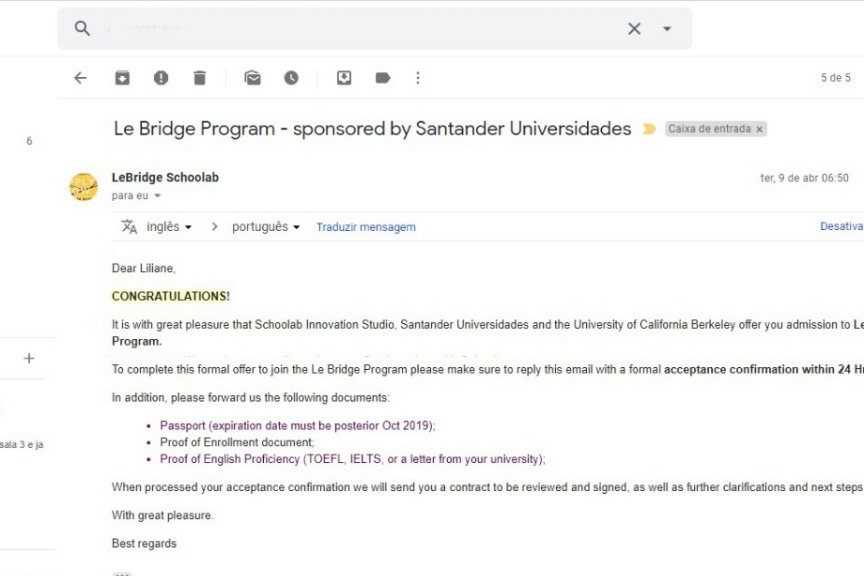Click the Traduzir mensagem link
The width and height of the screenshot is (864, 576).
click(x=366, y=227)
